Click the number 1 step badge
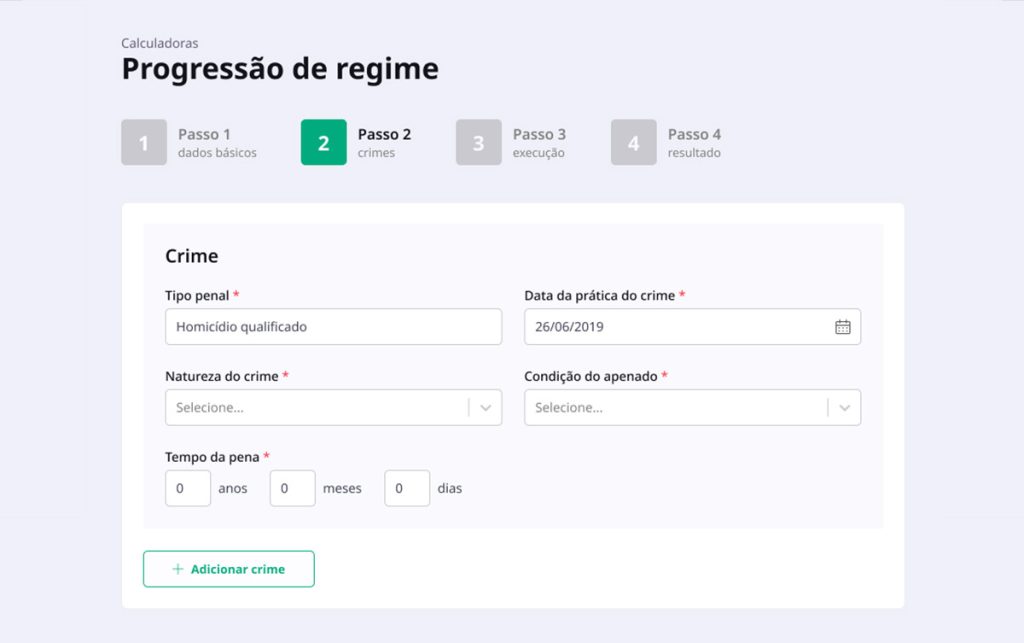 point(144,143)
